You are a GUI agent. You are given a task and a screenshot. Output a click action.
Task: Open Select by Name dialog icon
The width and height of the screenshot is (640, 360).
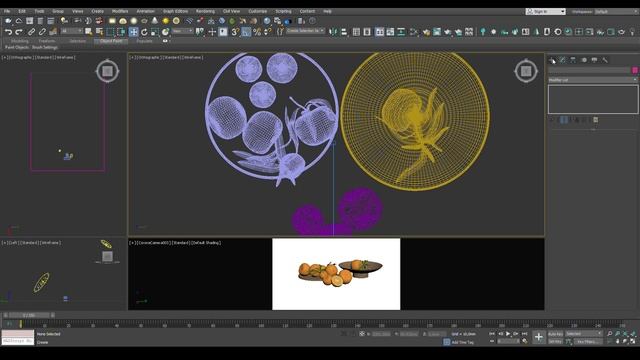99,32
